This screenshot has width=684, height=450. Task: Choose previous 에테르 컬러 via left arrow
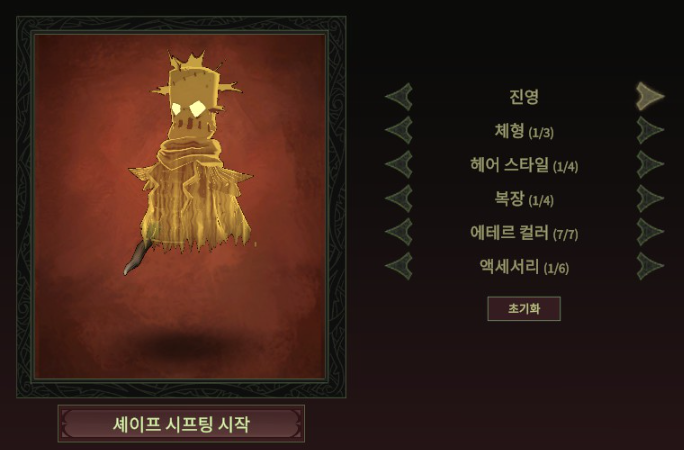(399, 232)
